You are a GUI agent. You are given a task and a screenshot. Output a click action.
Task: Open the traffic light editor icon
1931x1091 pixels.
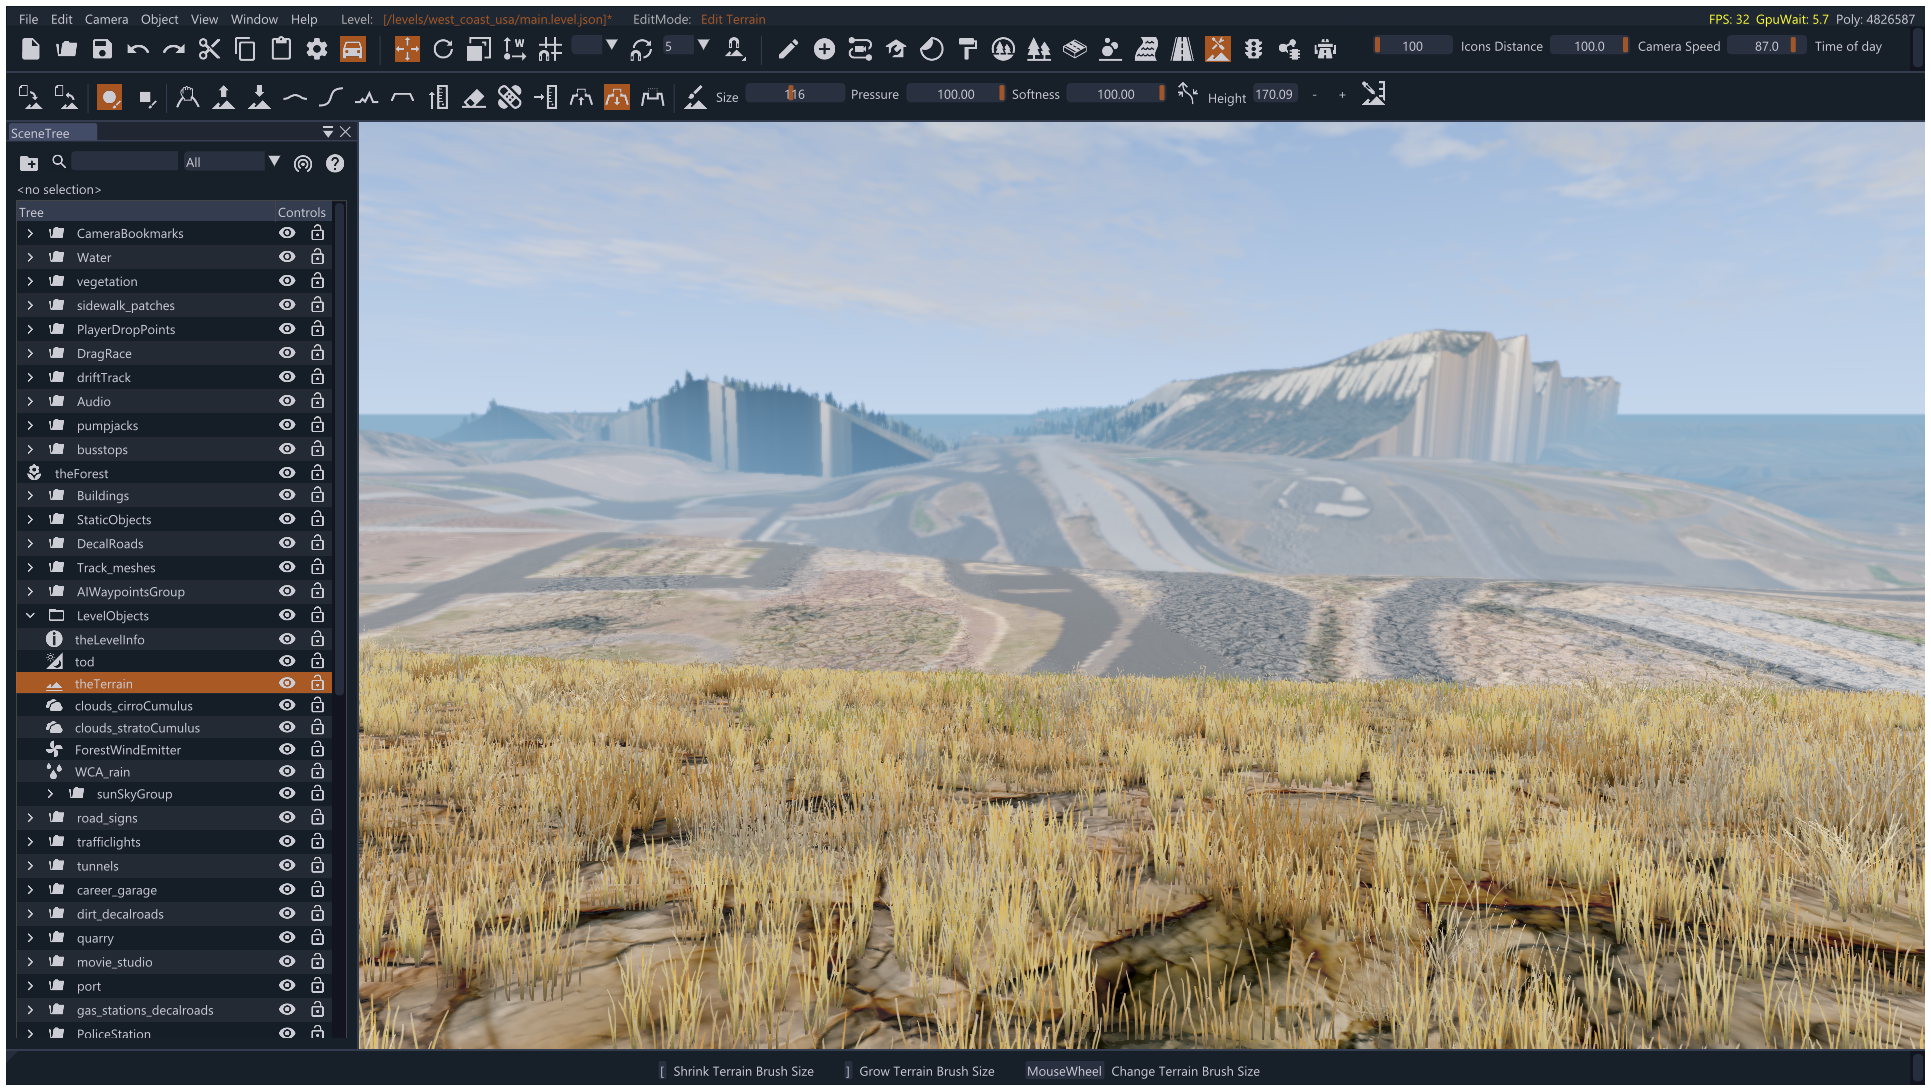[1254, 49]
